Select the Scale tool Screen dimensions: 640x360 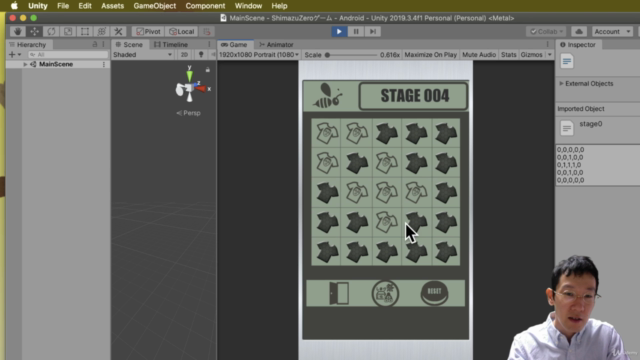[x=68, y=31]
